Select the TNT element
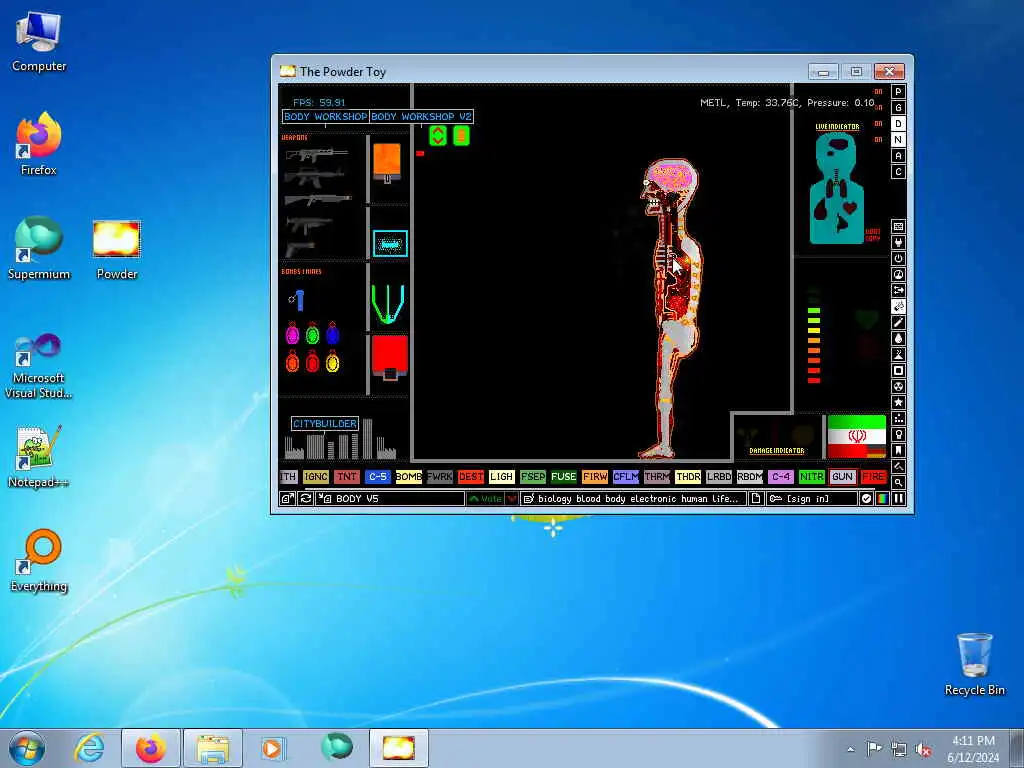 click(346, 477)
